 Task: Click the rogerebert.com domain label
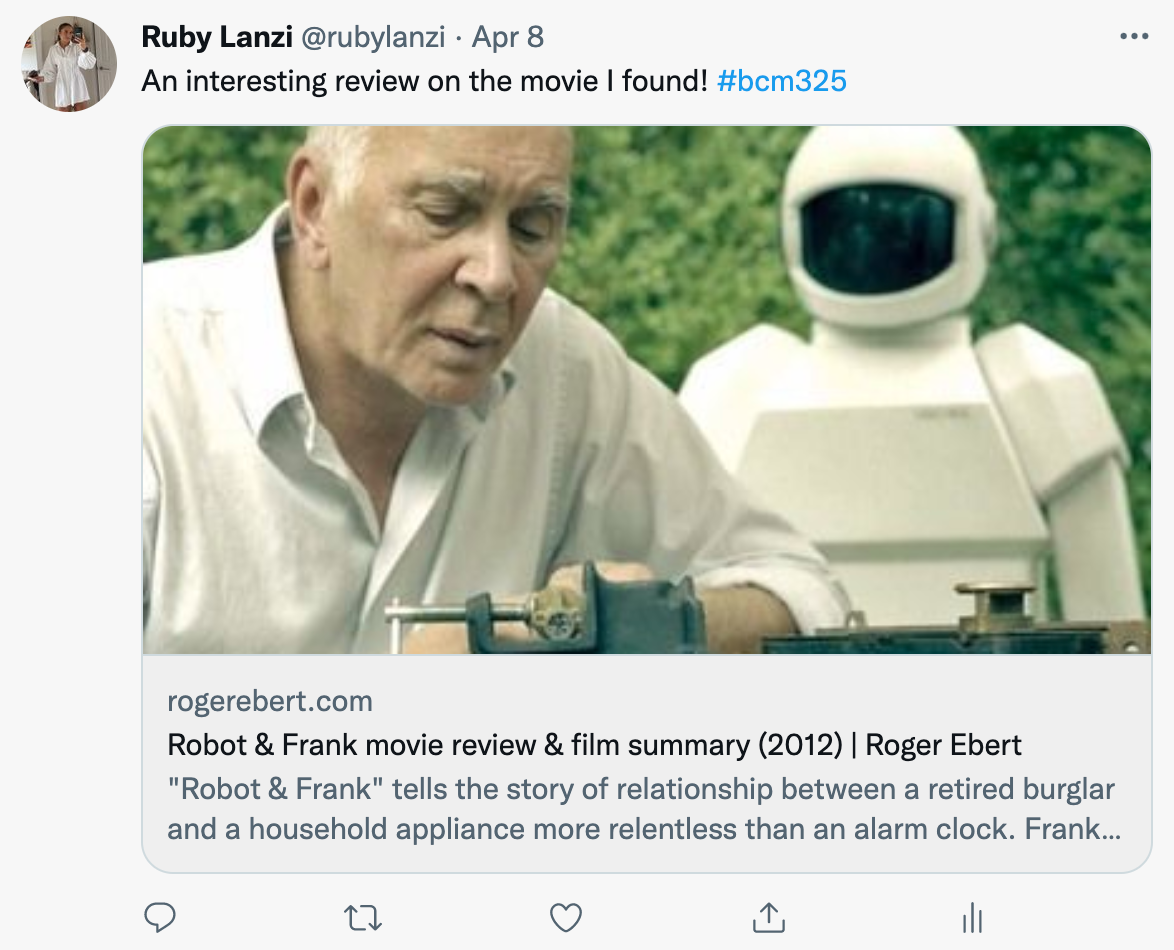coord(270,701)
